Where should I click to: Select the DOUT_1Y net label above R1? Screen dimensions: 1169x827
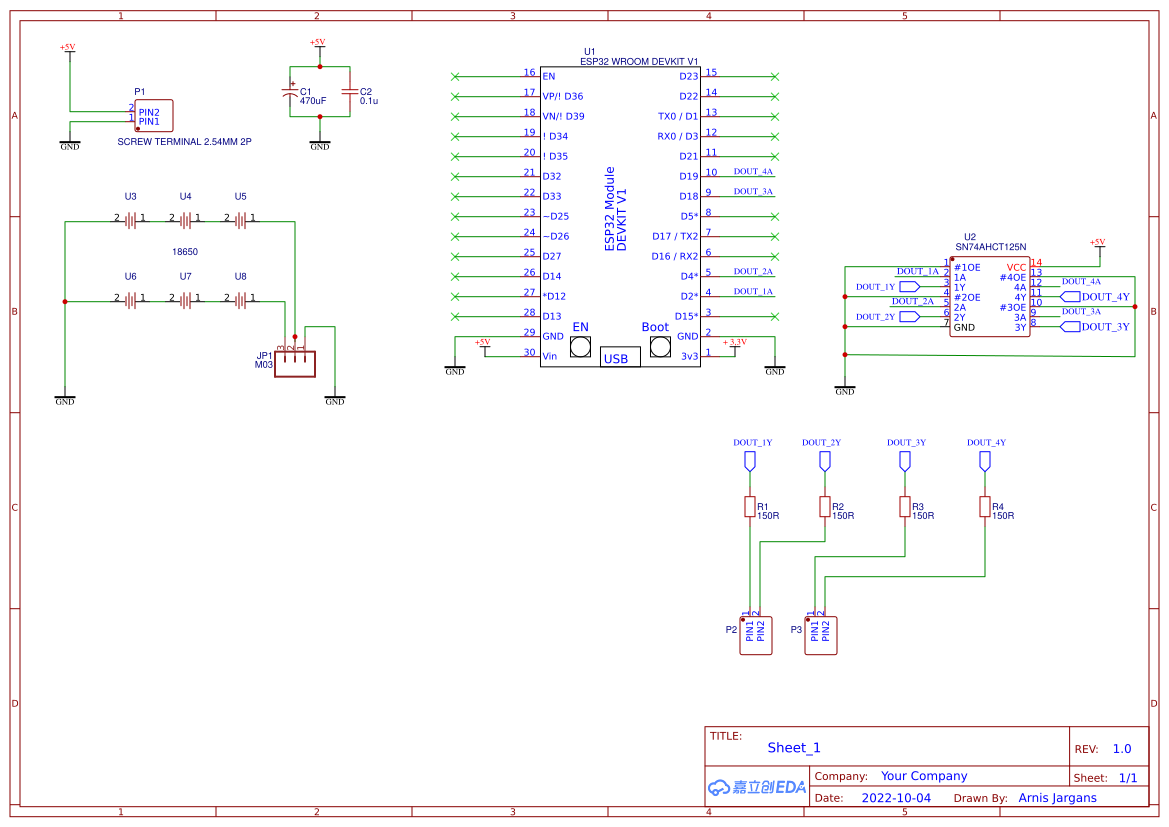pos(751,442)
